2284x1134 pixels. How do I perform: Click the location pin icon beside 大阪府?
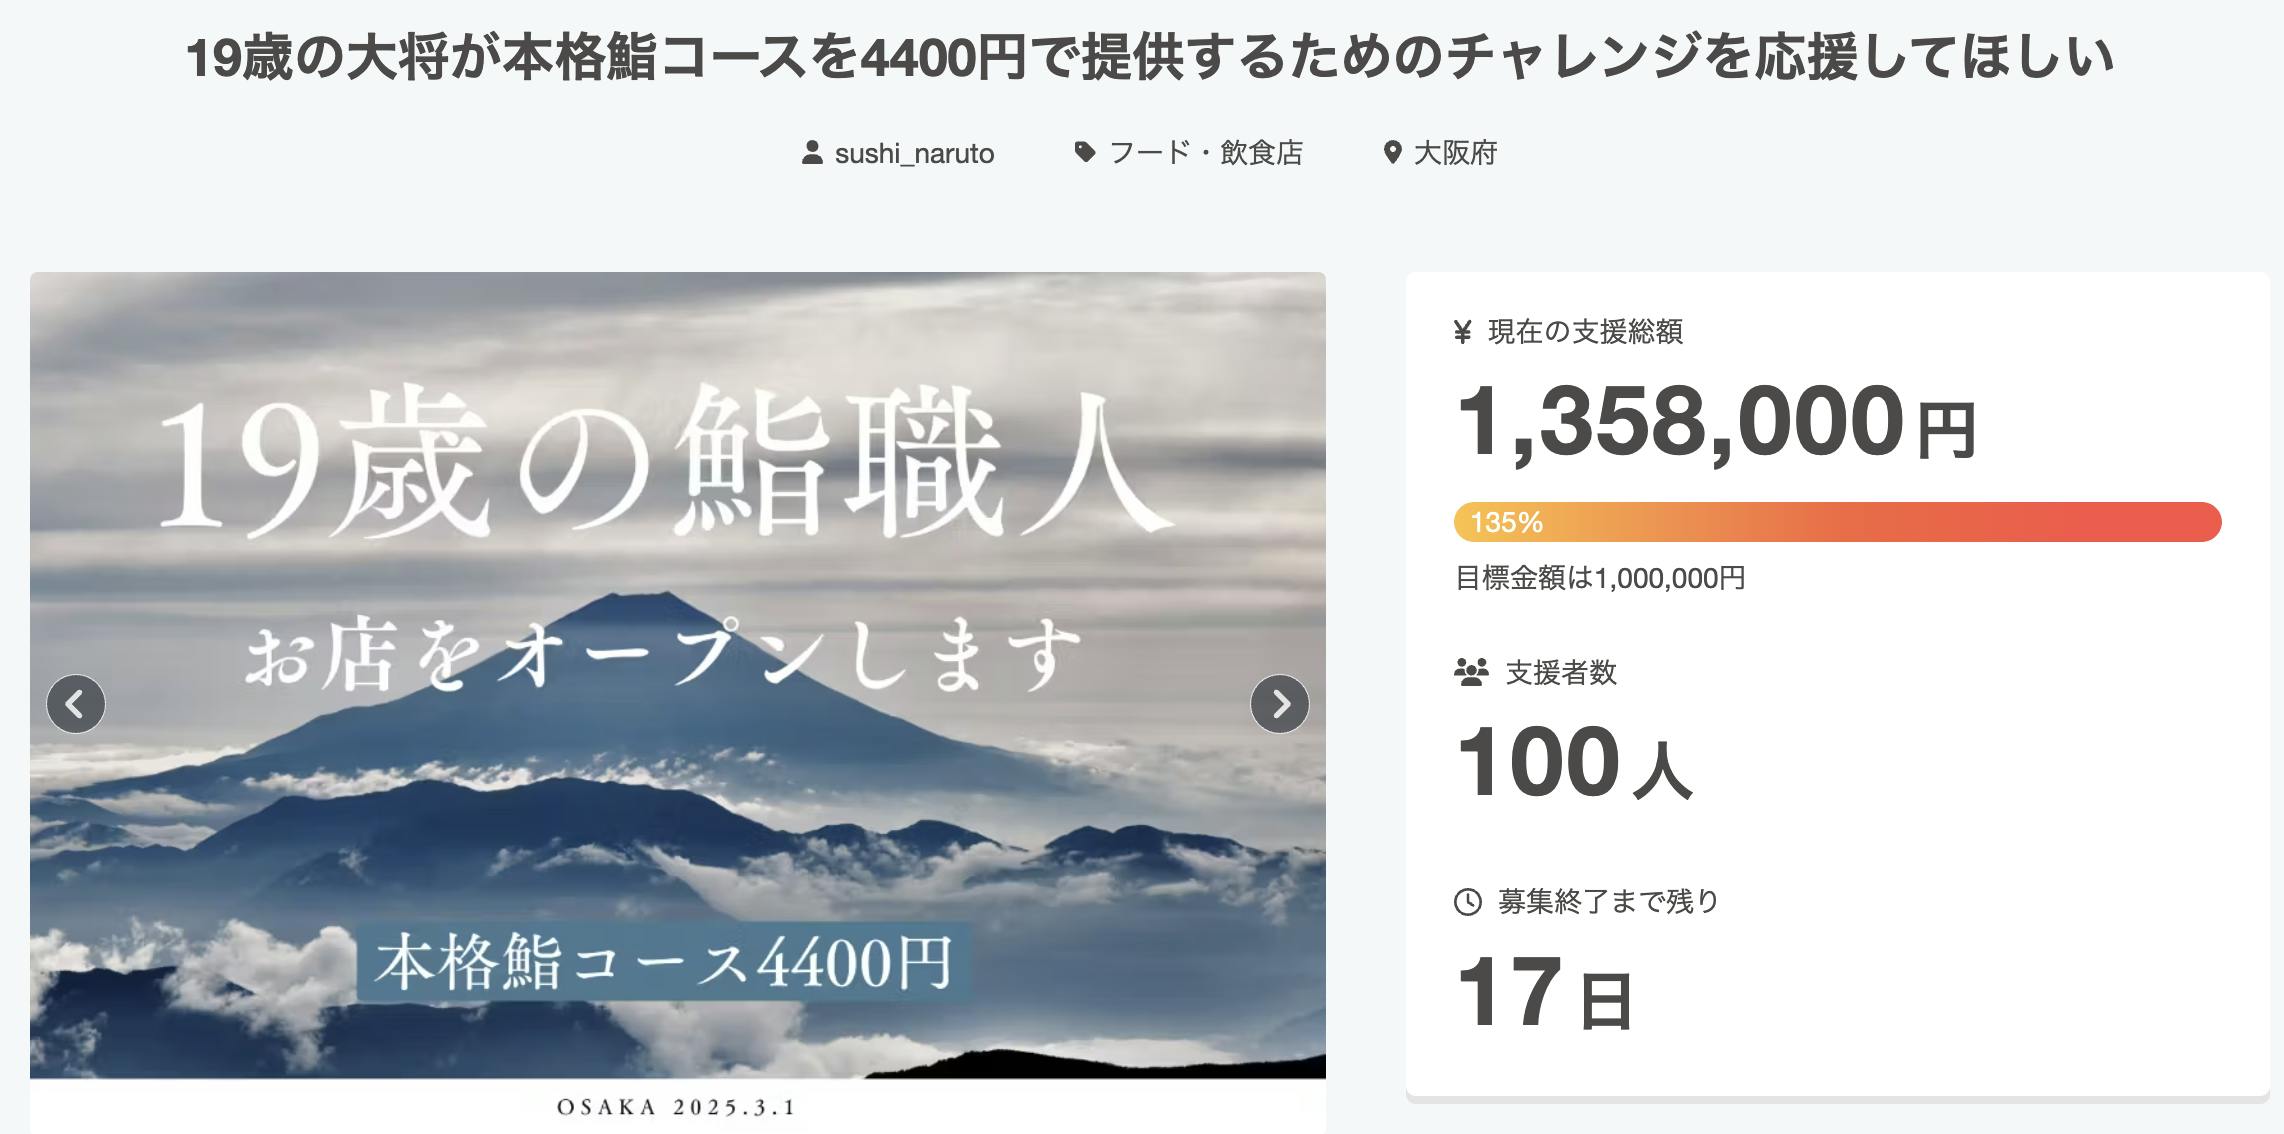click(1392, 153)
